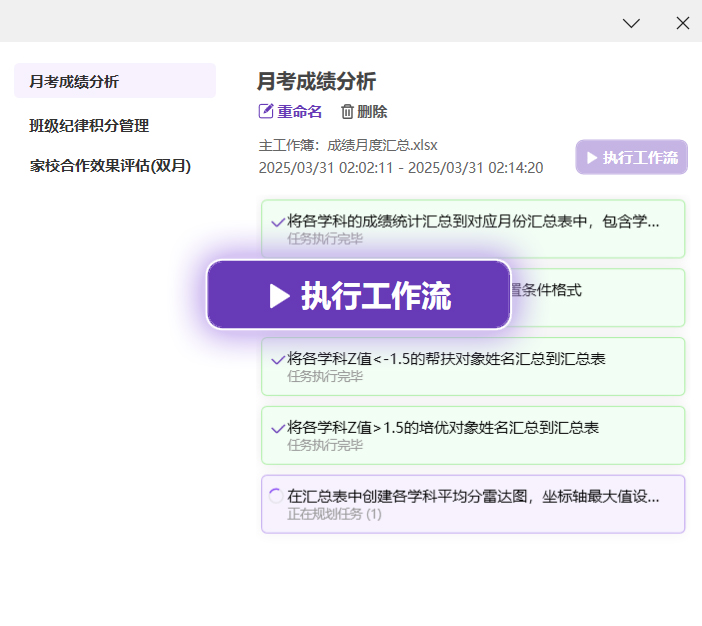
Task: Click the trash can icon beside 删除
Action: click(347, 112)
